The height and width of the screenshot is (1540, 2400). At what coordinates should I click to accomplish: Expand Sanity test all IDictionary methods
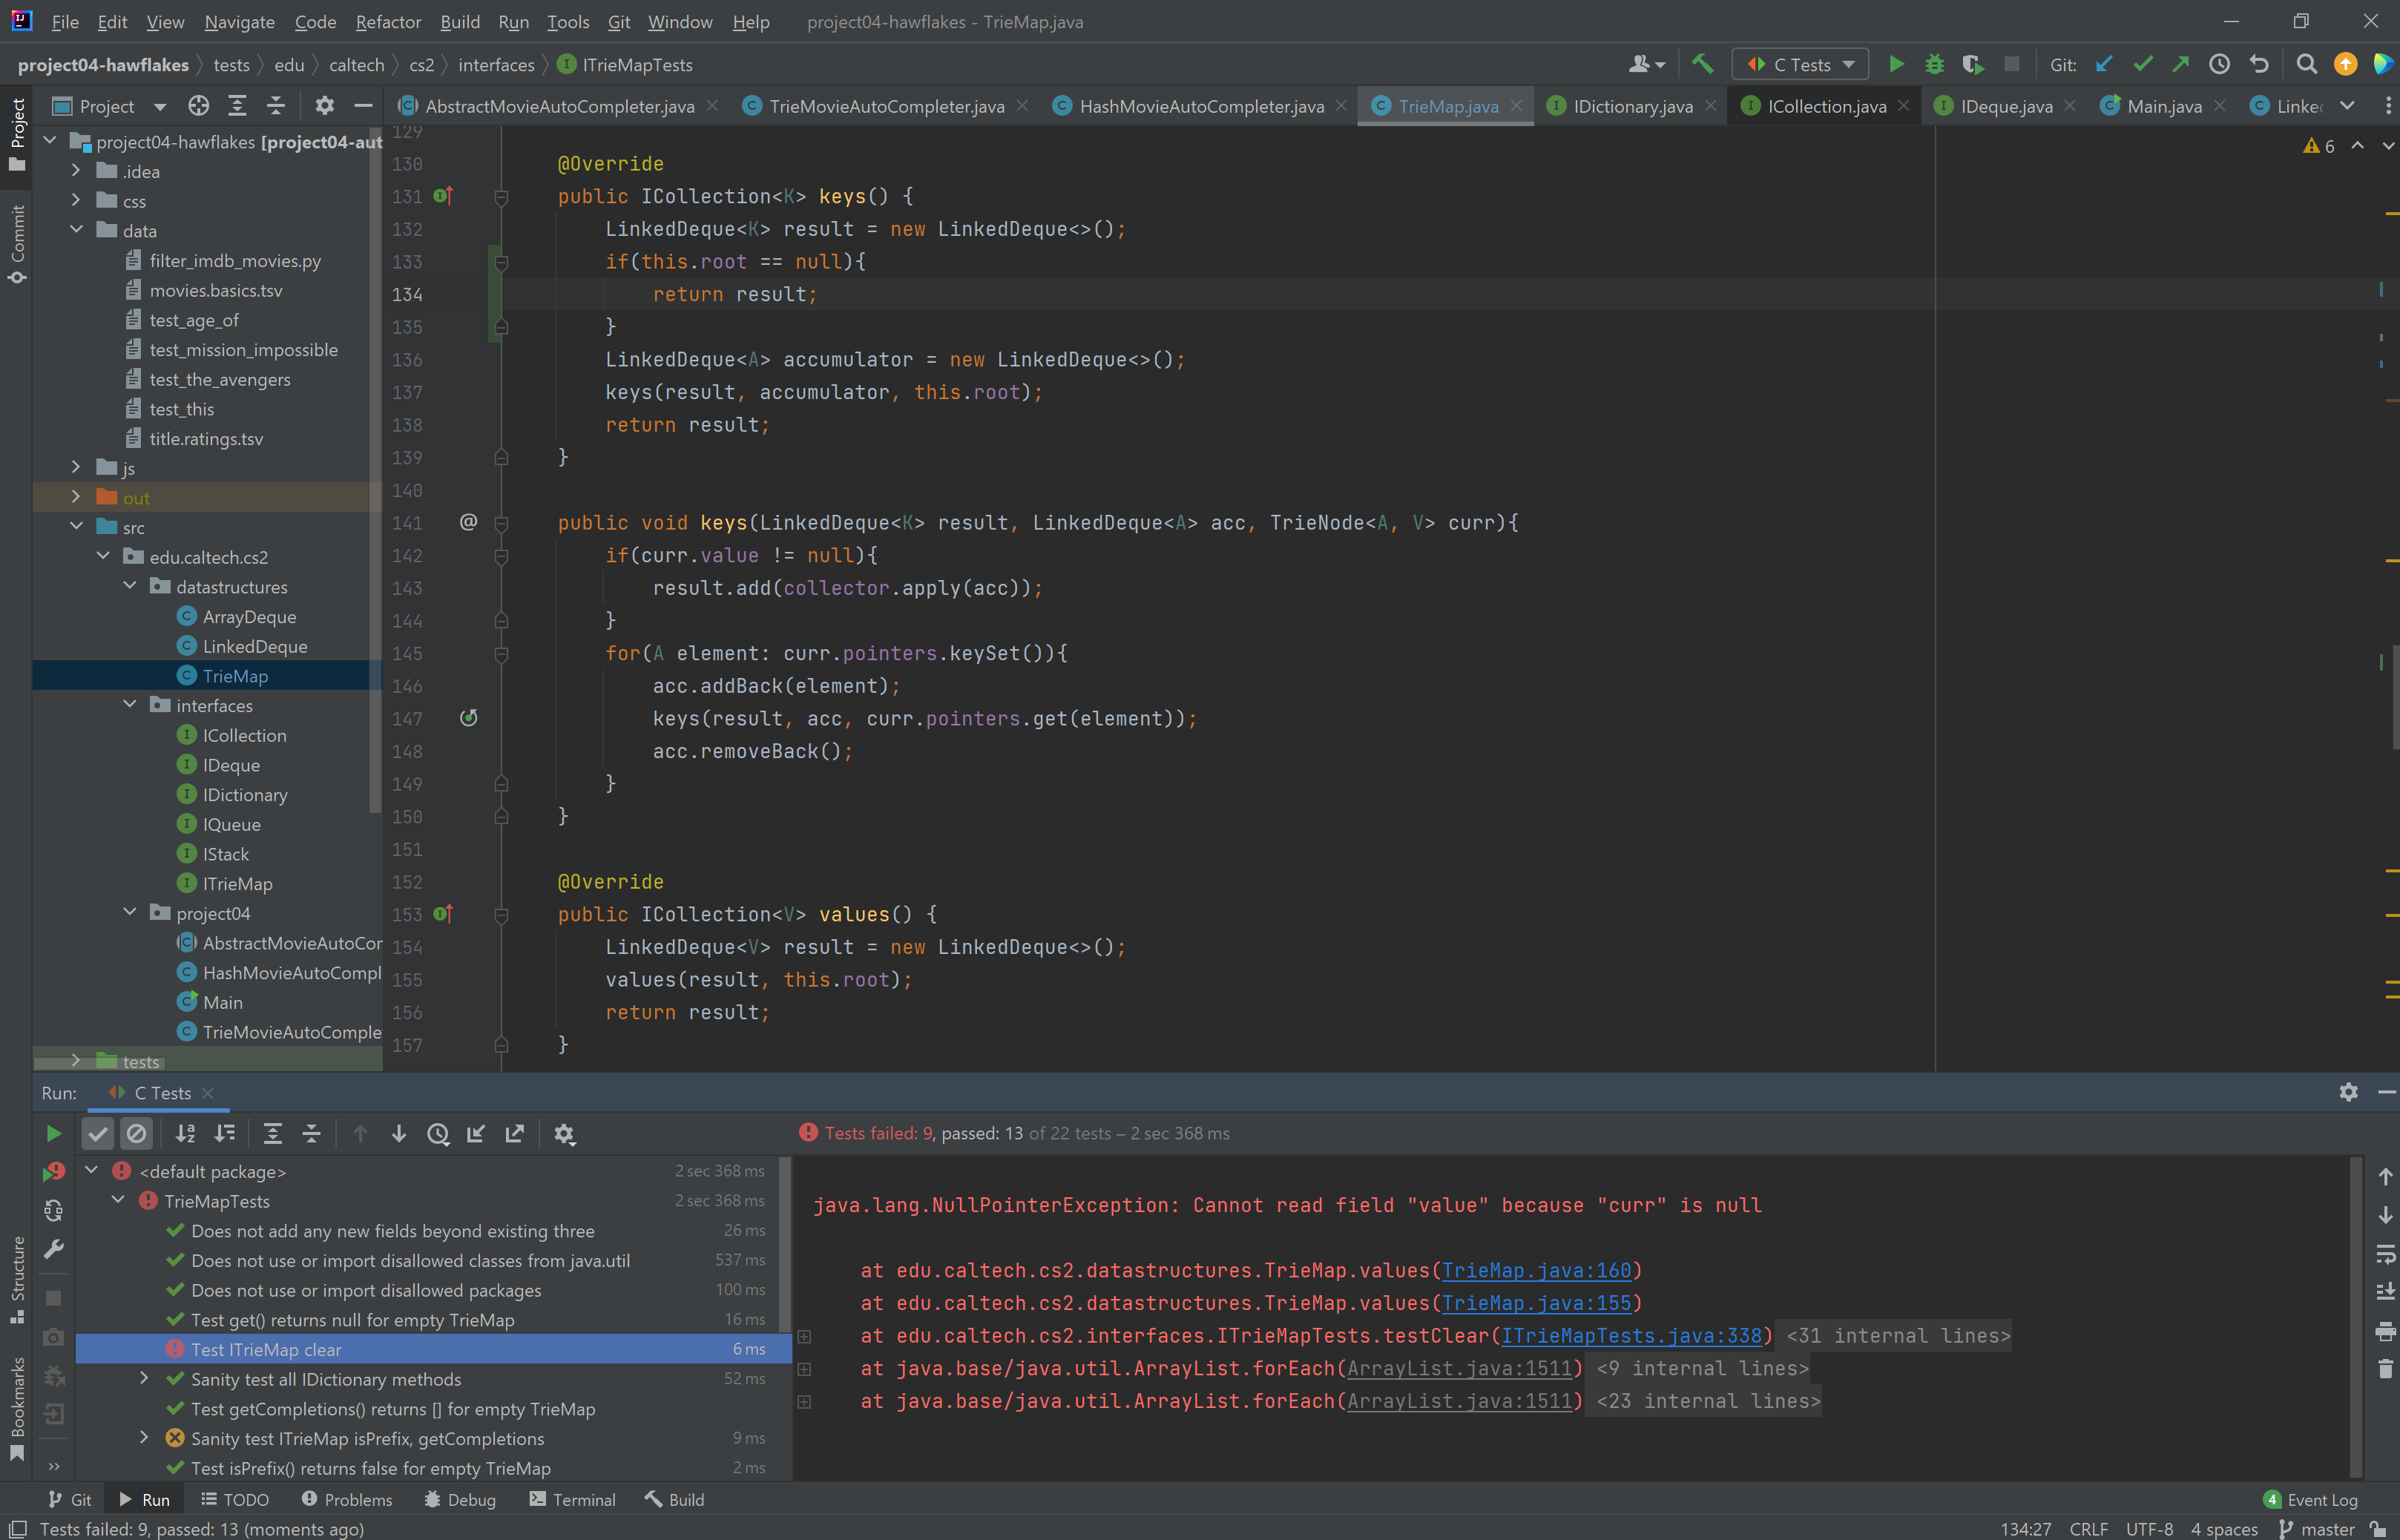(144, 1379)
